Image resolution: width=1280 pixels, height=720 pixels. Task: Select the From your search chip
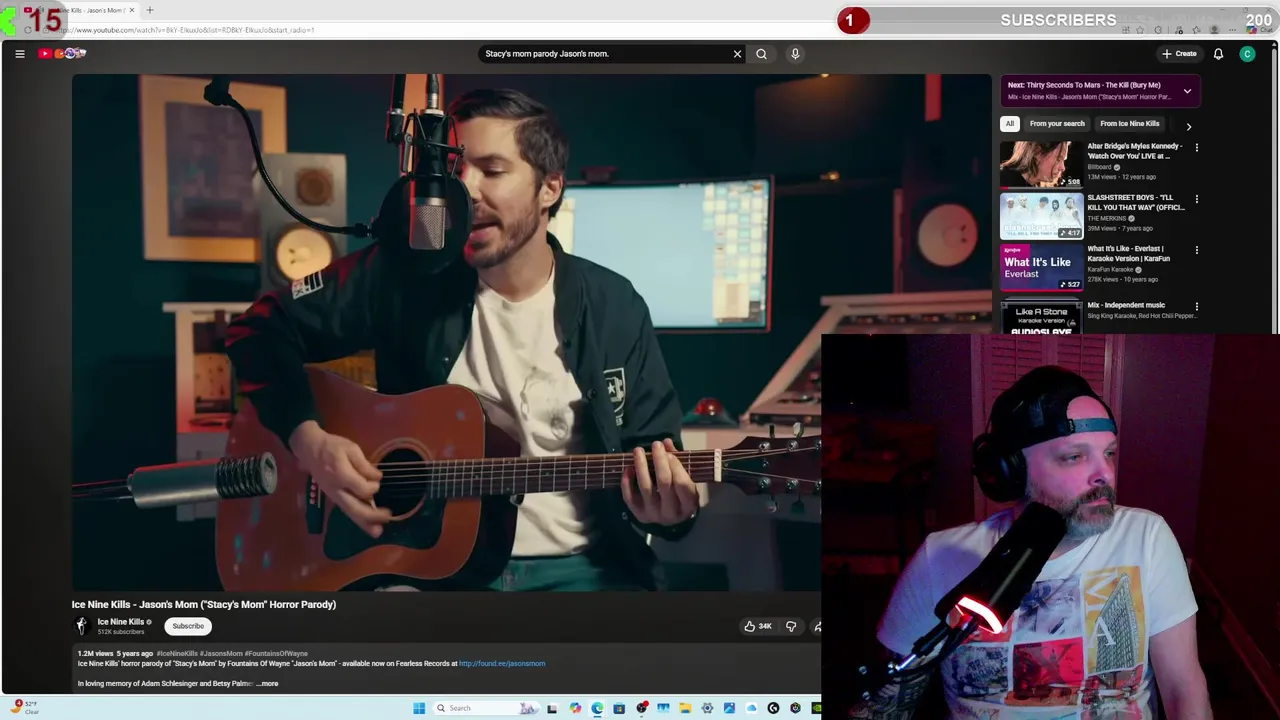pos(1057,124)
